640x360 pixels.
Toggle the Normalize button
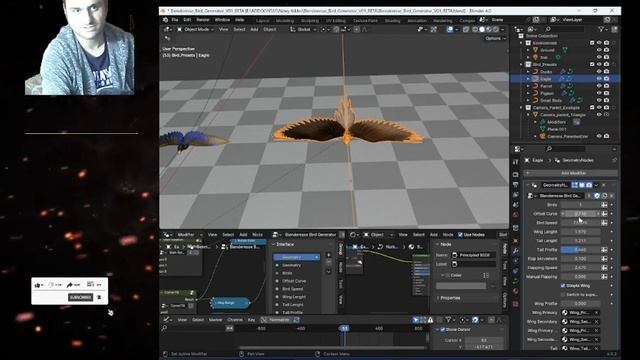(276, 320)
